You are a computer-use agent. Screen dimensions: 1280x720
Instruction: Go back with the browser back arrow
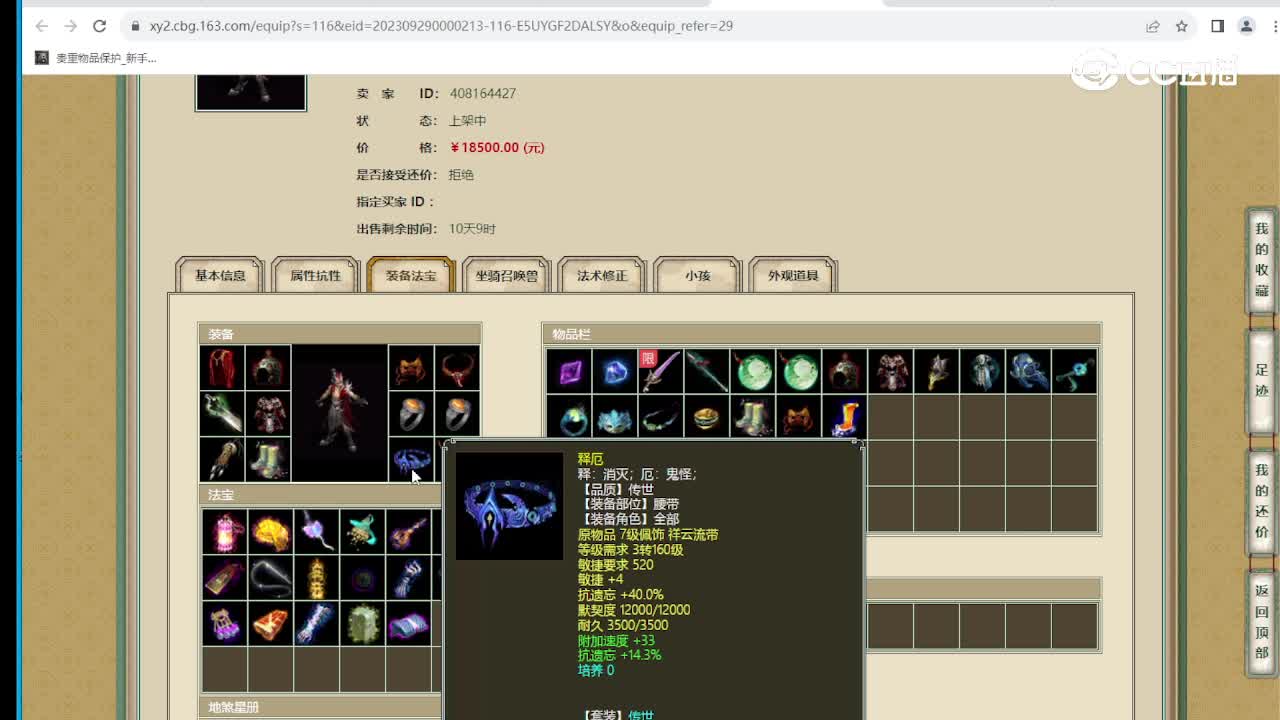41,26
